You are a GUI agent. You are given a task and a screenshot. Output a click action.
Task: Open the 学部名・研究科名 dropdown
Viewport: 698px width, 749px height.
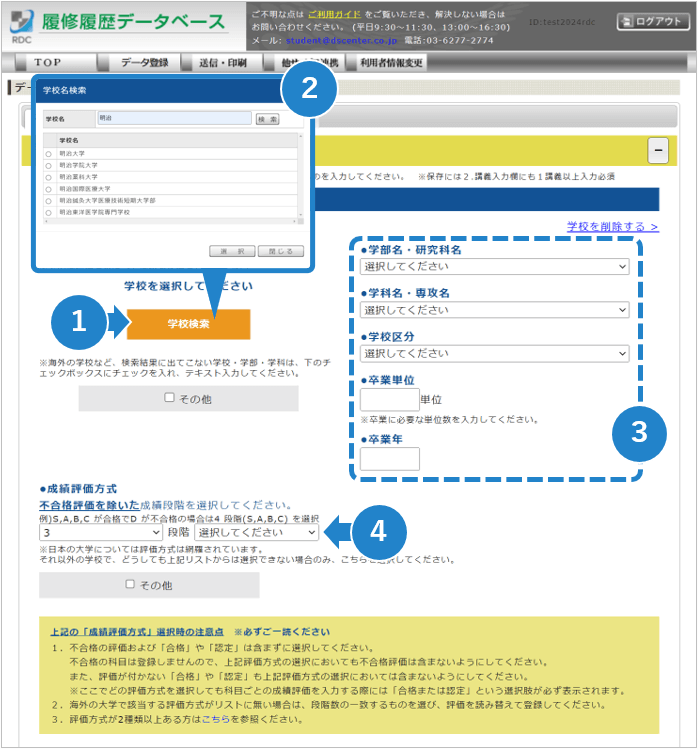point(494,267)
